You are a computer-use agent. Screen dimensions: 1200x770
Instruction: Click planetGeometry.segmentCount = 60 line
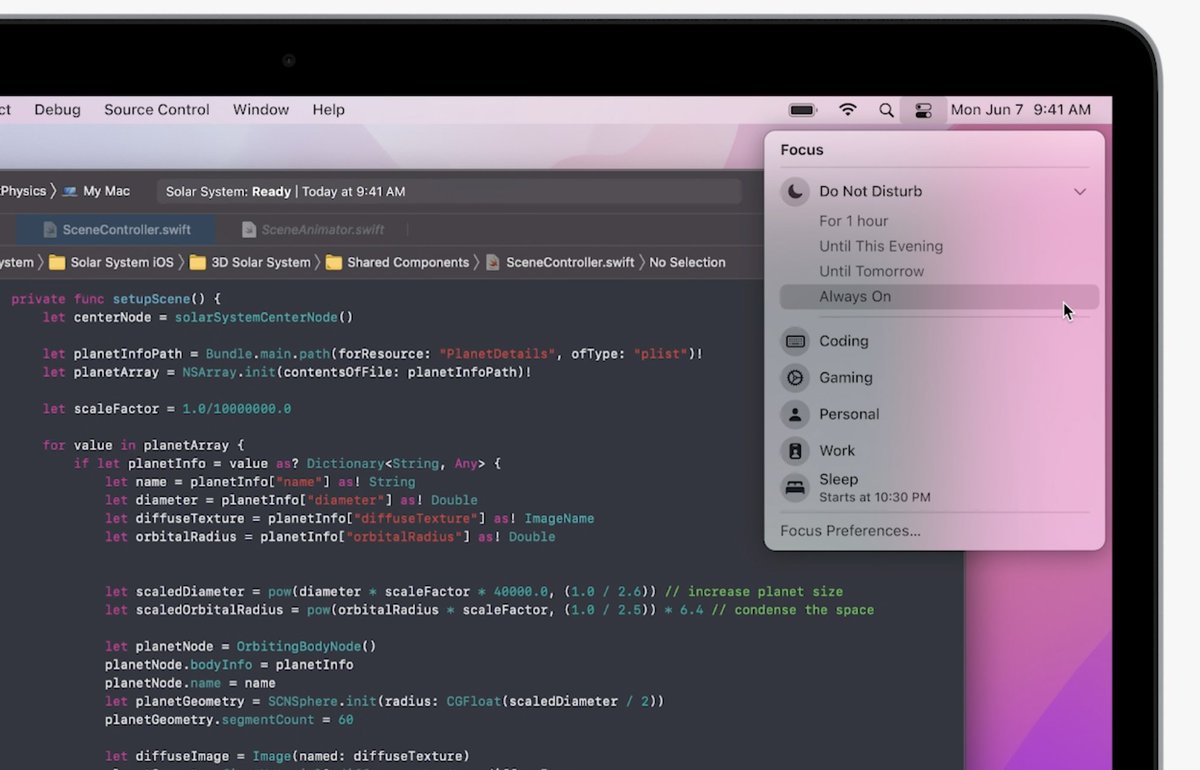pyautogui.click(x=229, y=720)
